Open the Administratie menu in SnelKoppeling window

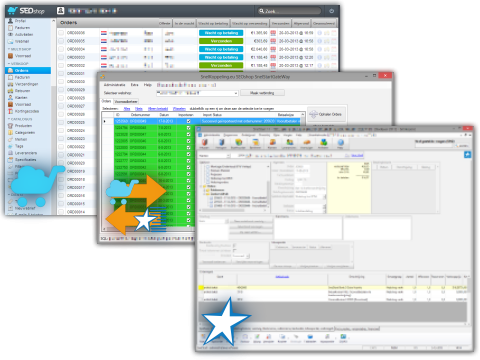click(114, 85)
